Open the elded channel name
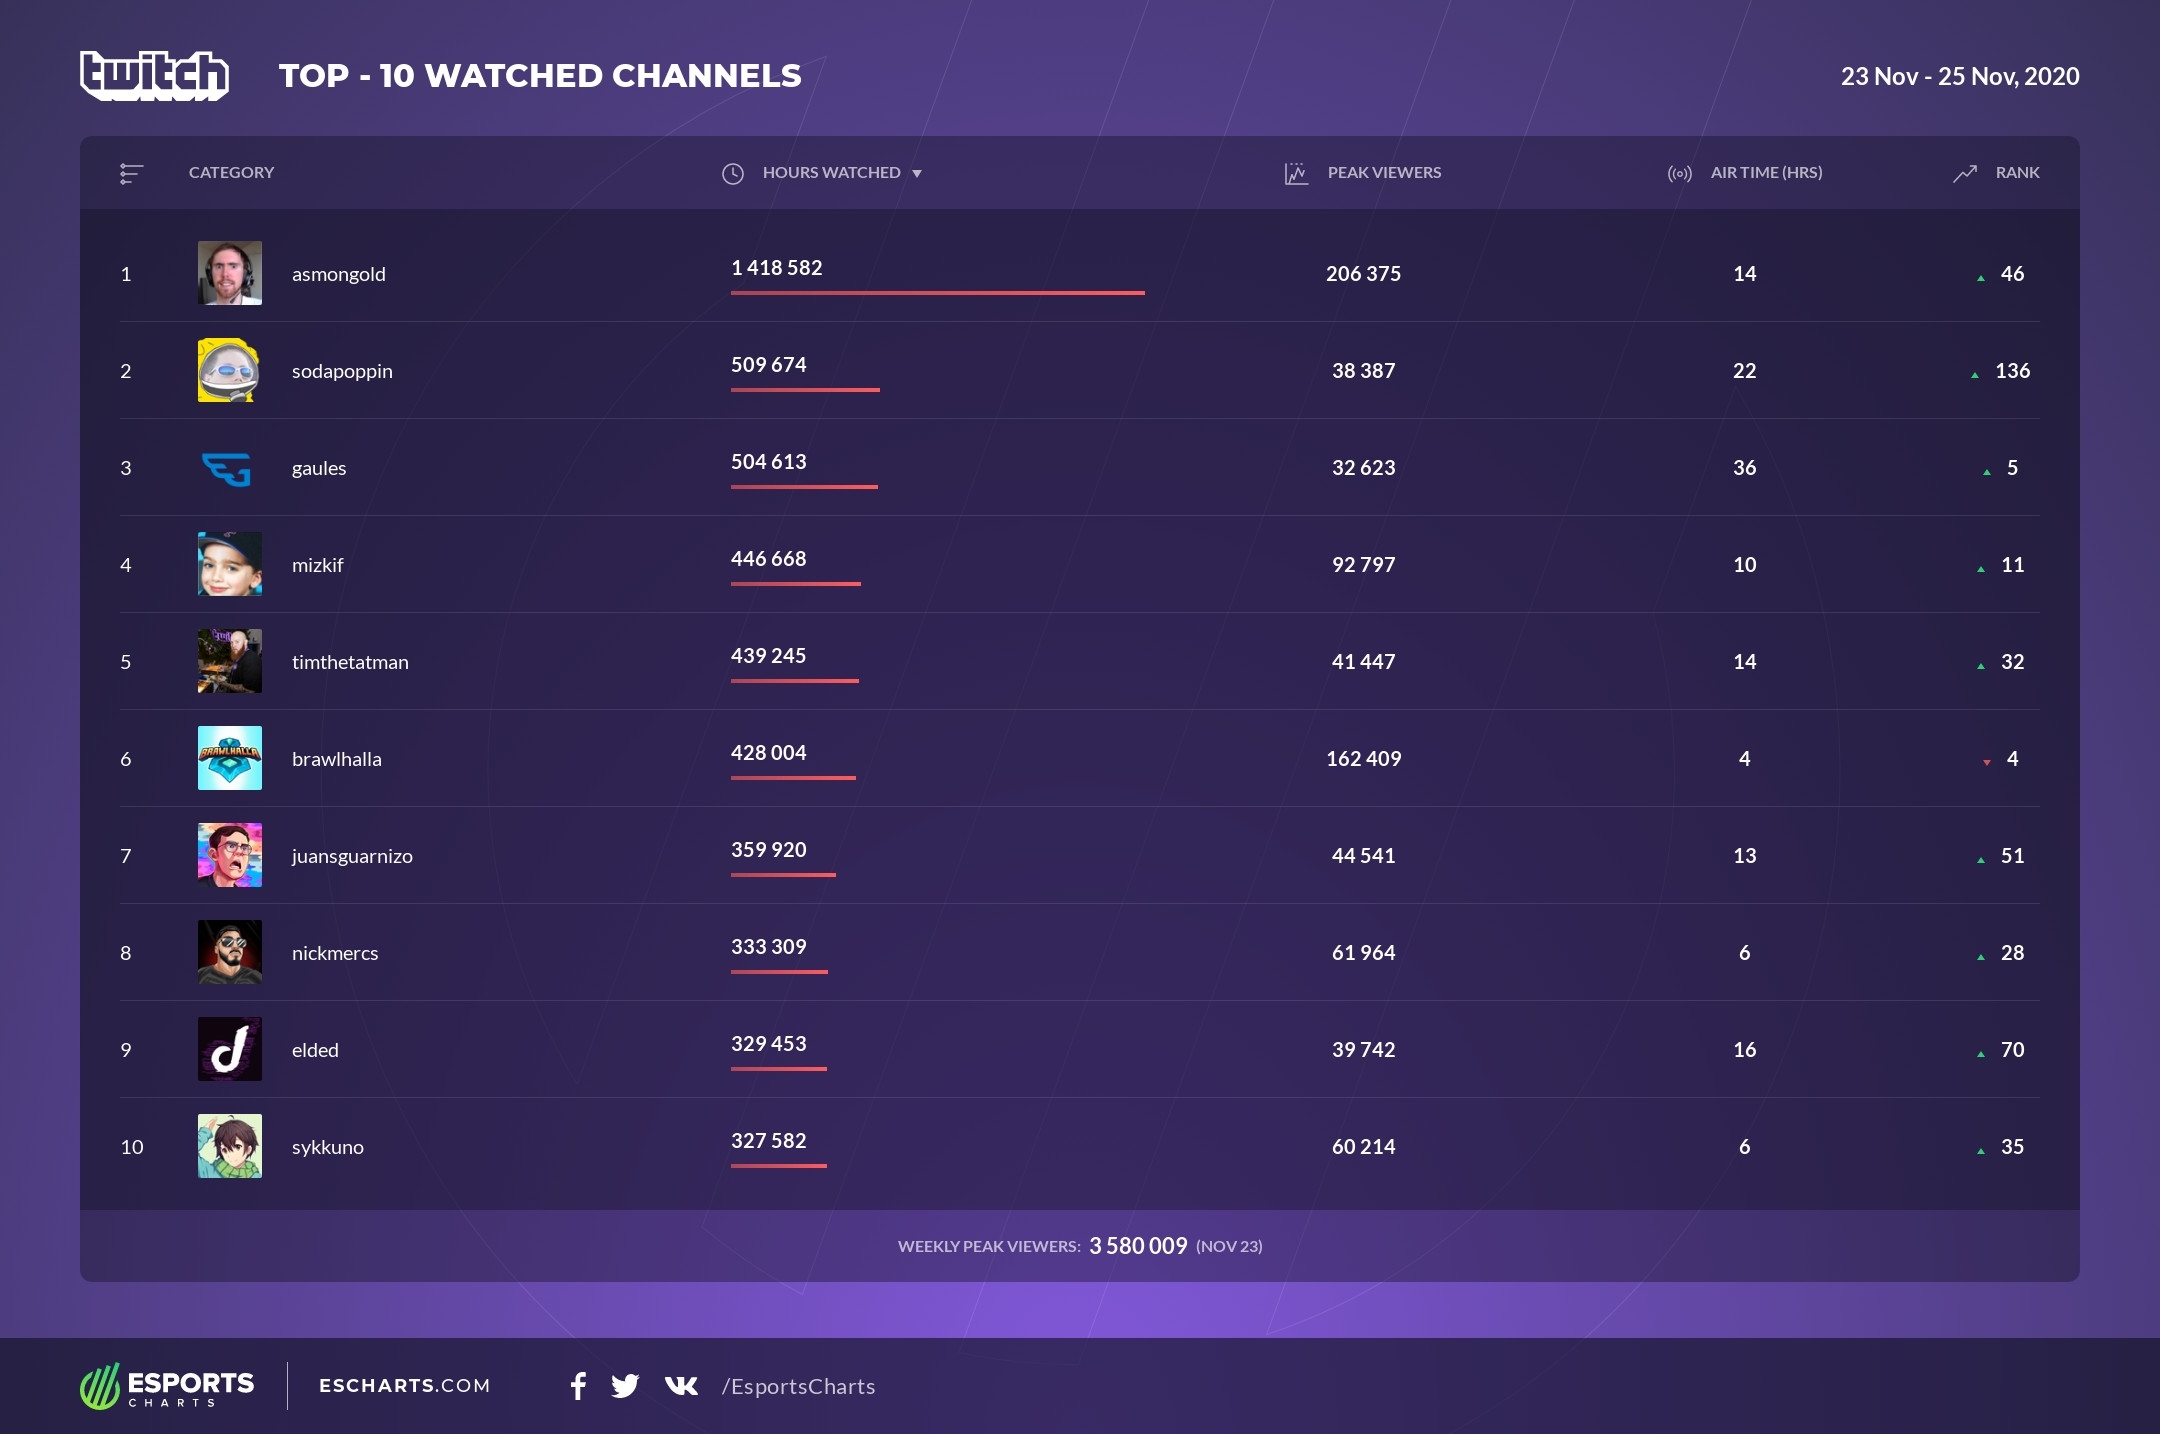 click(315, 1050)
